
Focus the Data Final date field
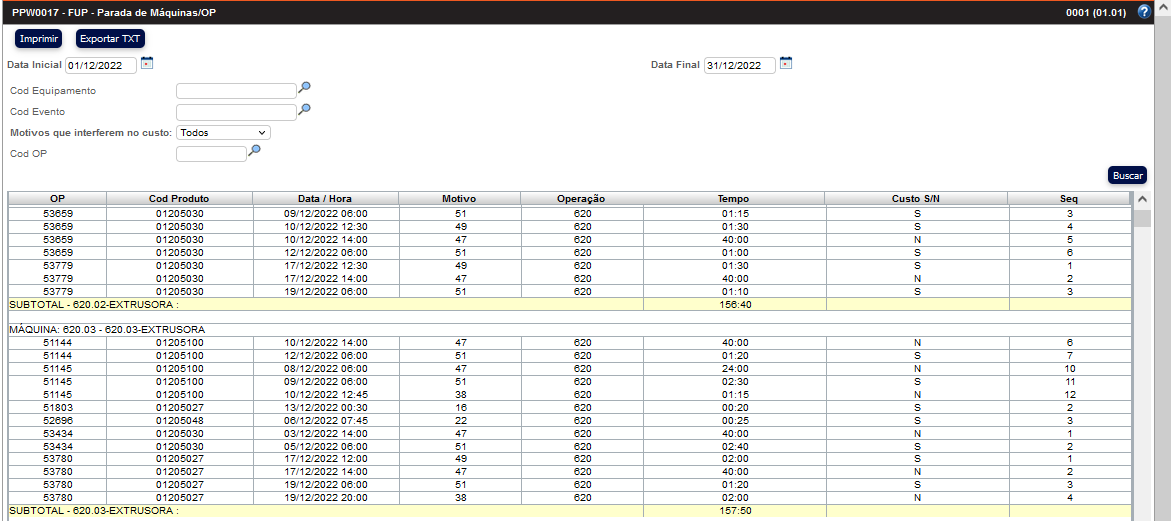click(739, 66)
